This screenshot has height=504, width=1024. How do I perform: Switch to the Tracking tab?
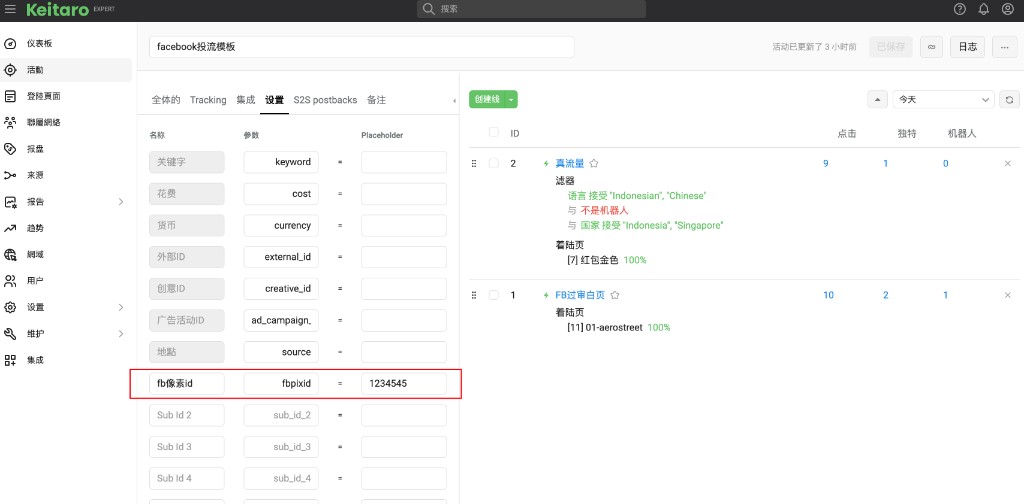(208, 100)
